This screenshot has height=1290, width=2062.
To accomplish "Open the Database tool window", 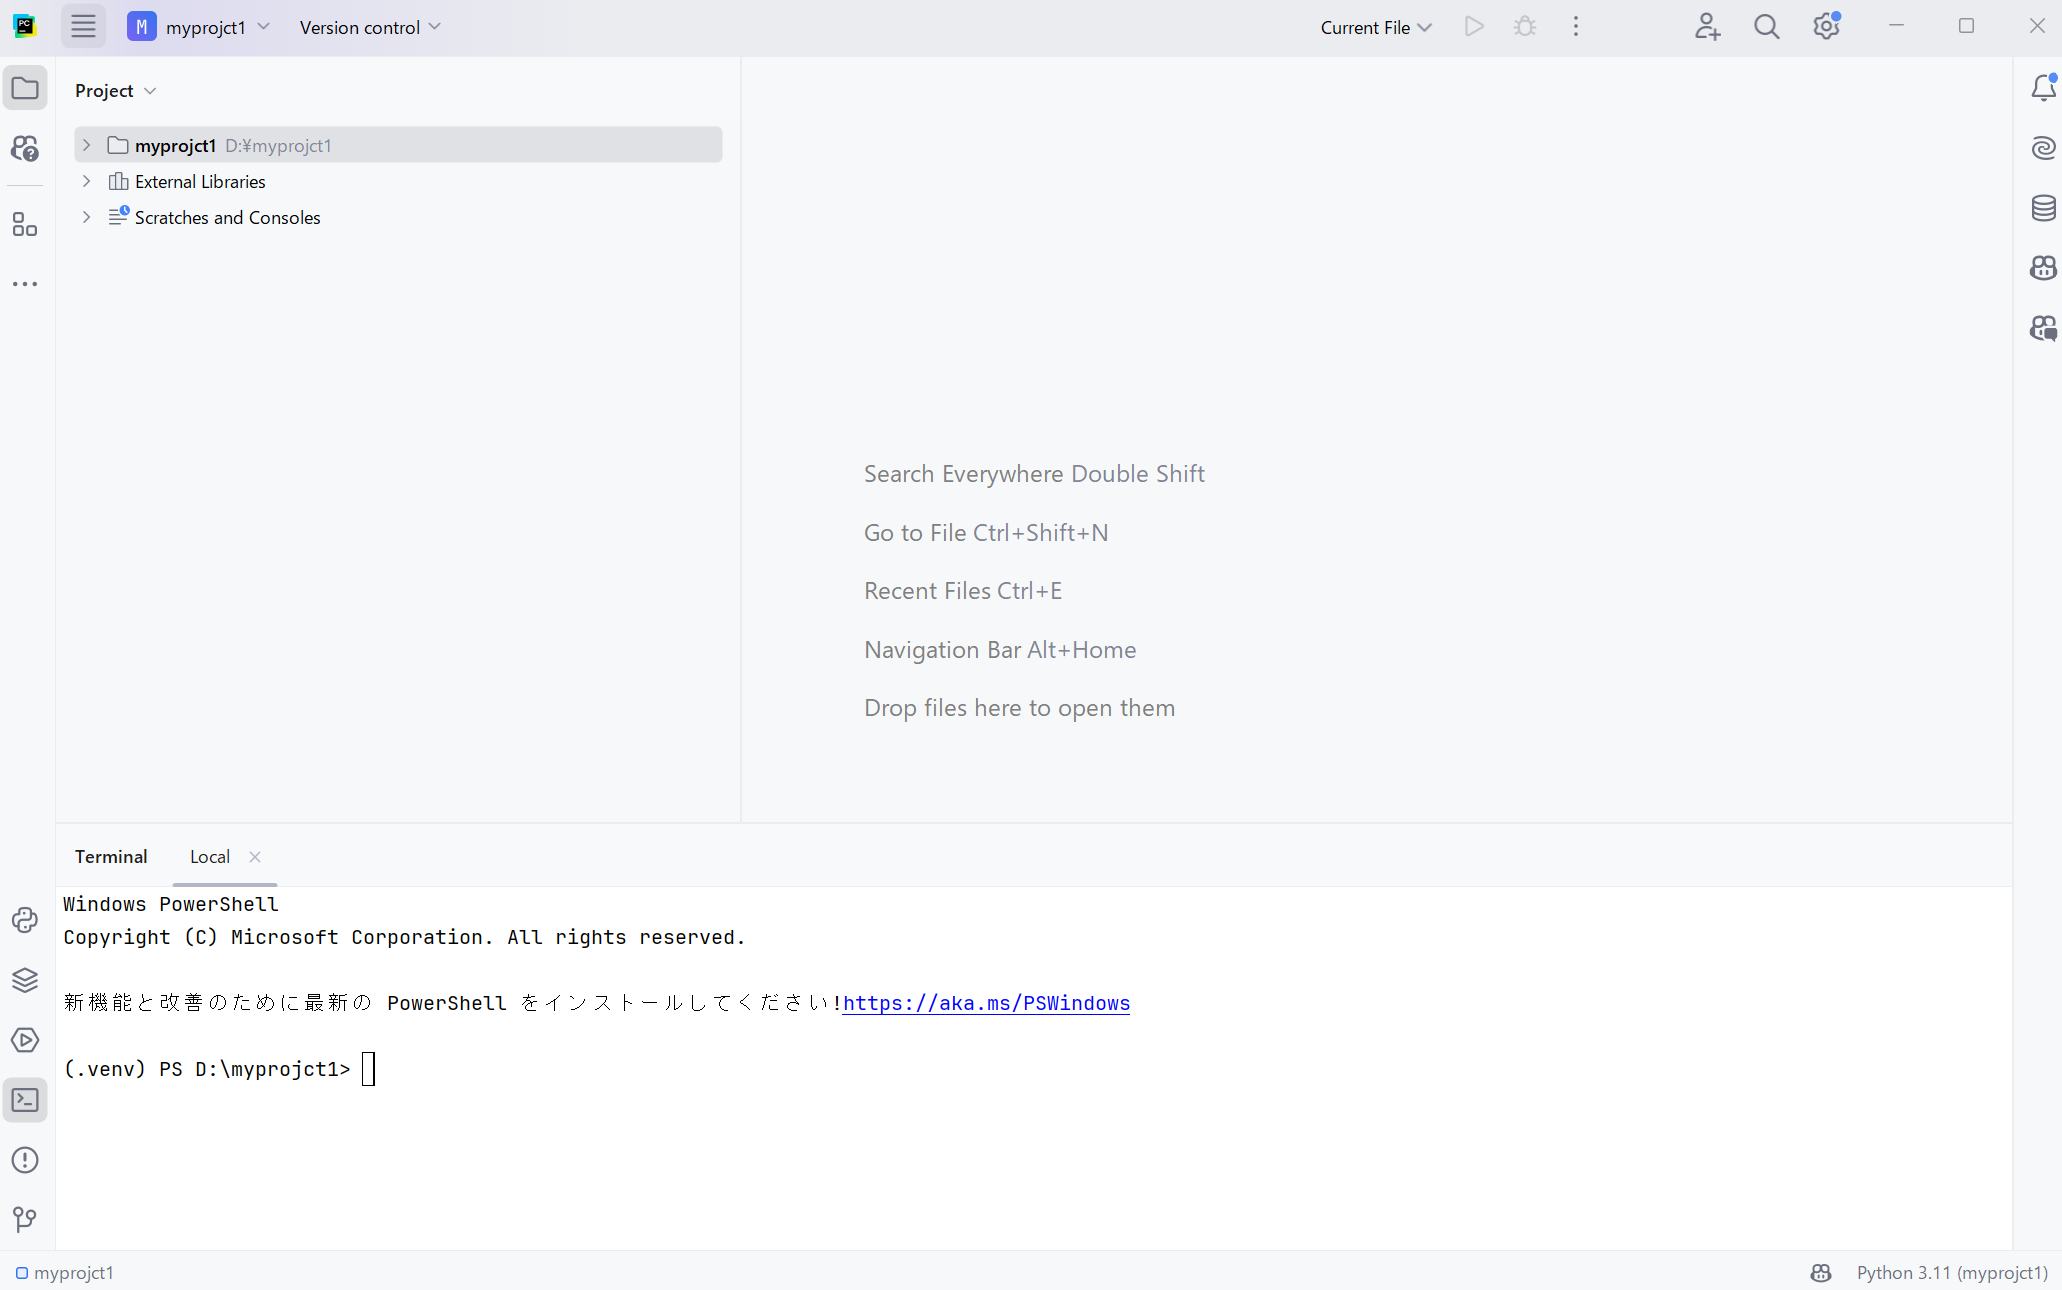I will 2043,208.
